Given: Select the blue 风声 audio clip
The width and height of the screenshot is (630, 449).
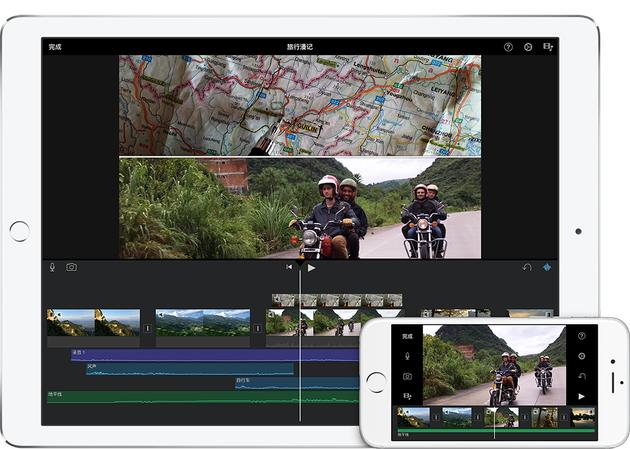Looking at the screenshot, I should click(x=190, y=369).
